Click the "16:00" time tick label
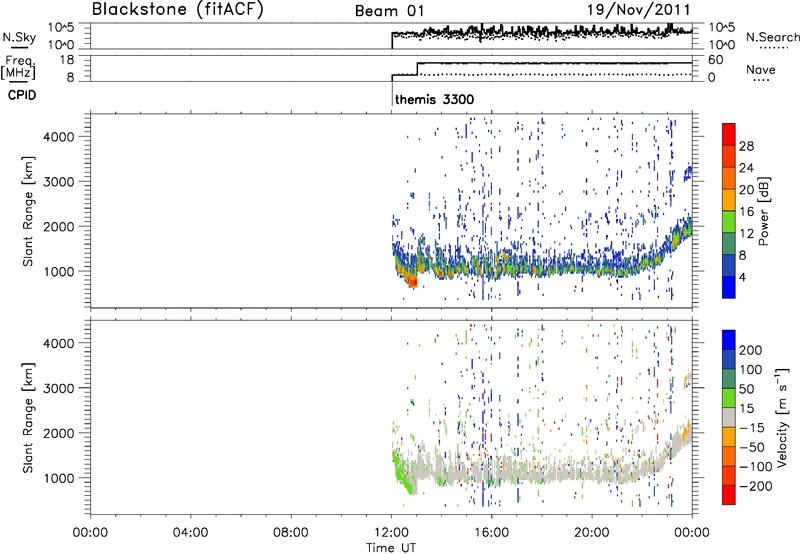800x554 pixels. pyautogui.click(x=491, y=533)
